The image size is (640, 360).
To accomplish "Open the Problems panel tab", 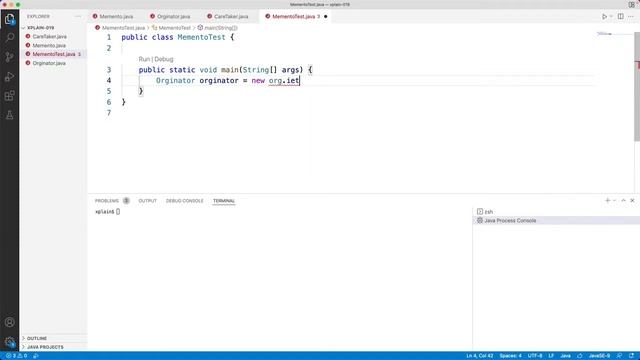I will pos(107,201).
